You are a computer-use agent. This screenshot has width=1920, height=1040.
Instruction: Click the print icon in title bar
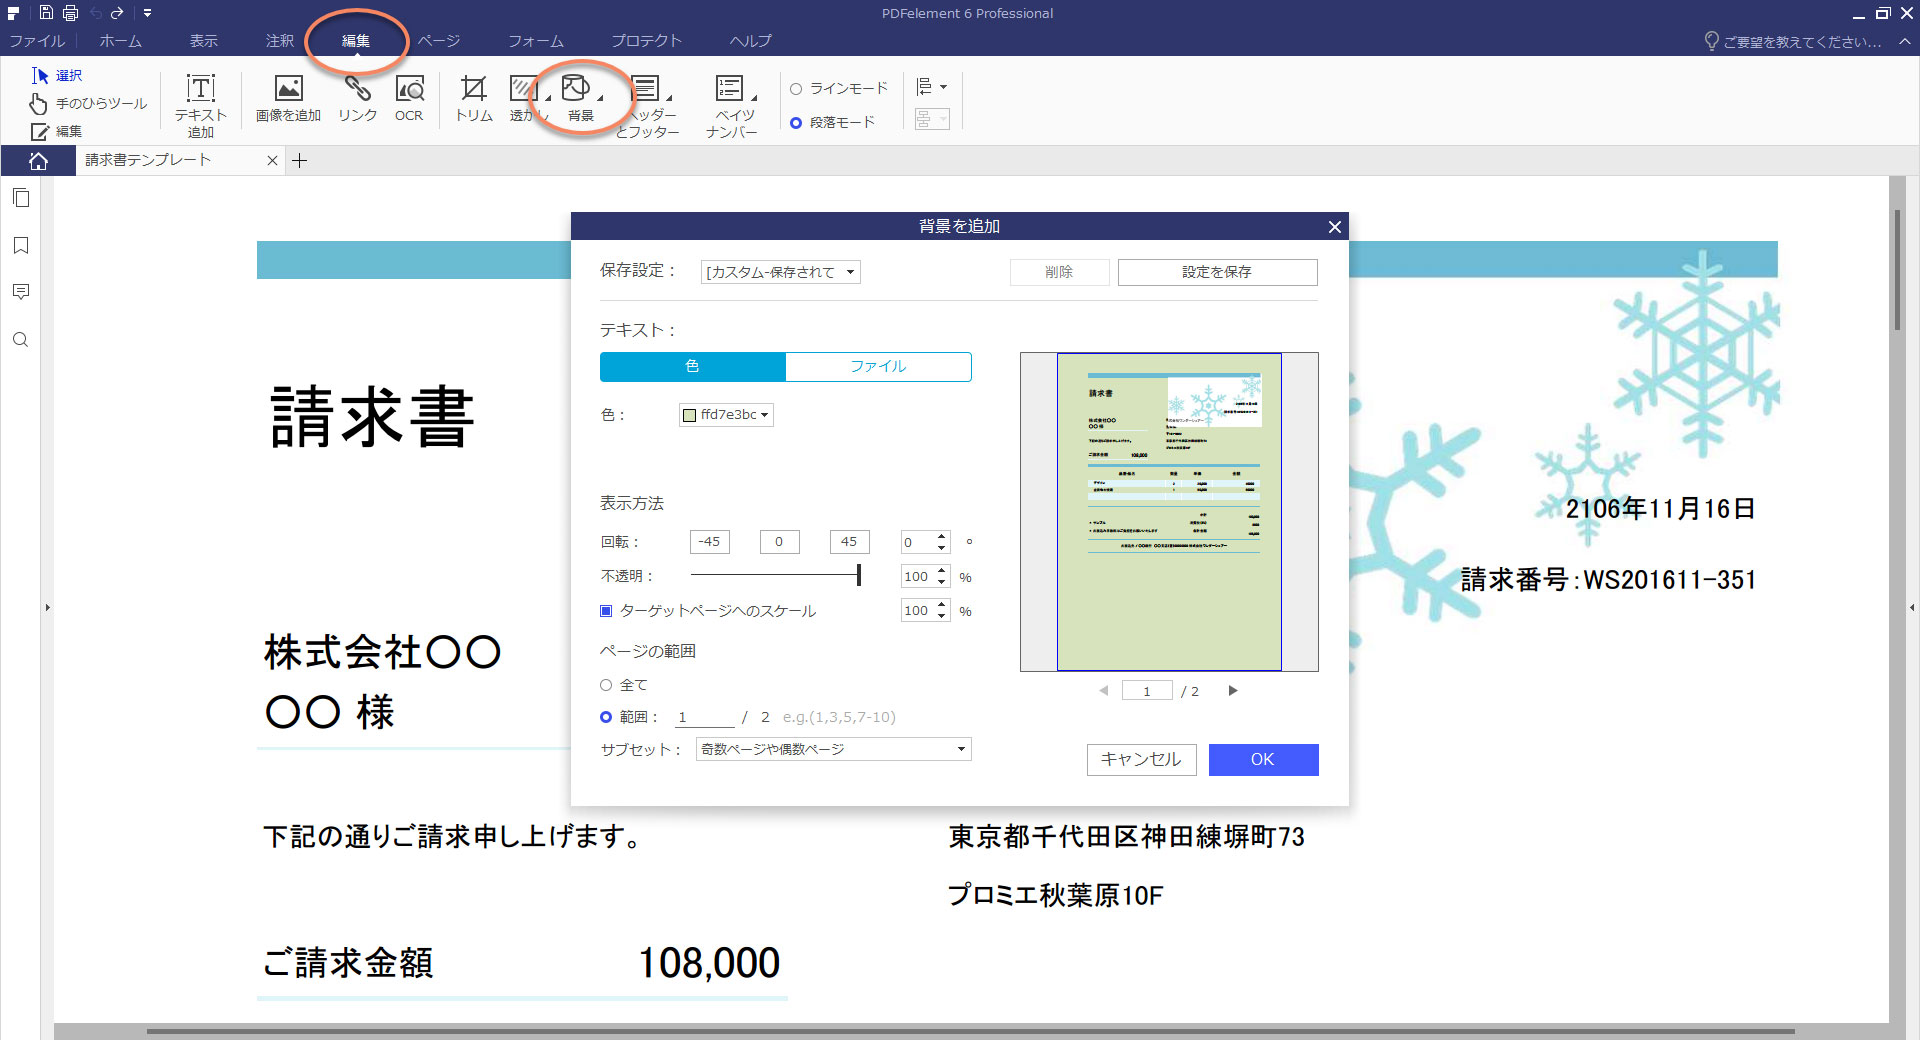pyautogui.click(x=70, y=13)
